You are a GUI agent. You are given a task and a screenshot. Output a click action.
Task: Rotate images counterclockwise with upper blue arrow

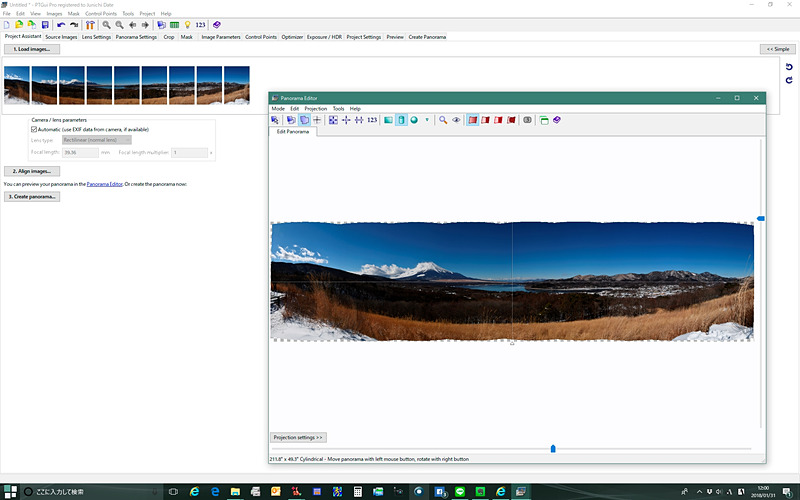click(x=789, y=67)
